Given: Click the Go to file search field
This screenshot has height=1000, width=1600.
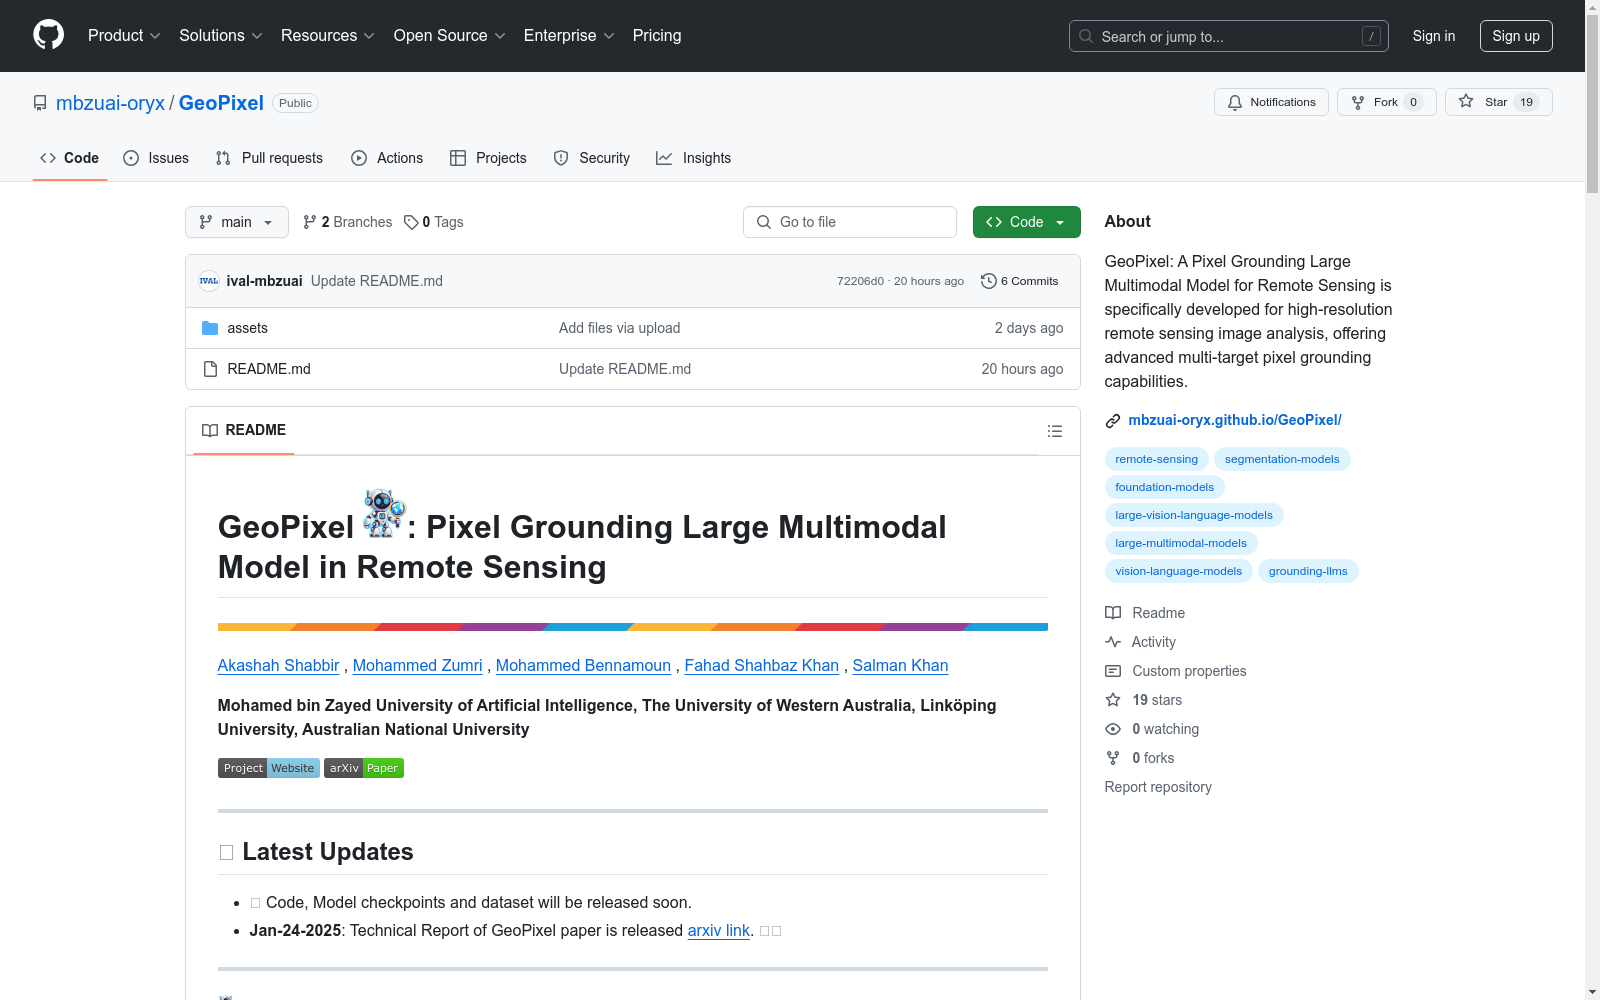Looking at the screenshot, I should pos(850,222).
